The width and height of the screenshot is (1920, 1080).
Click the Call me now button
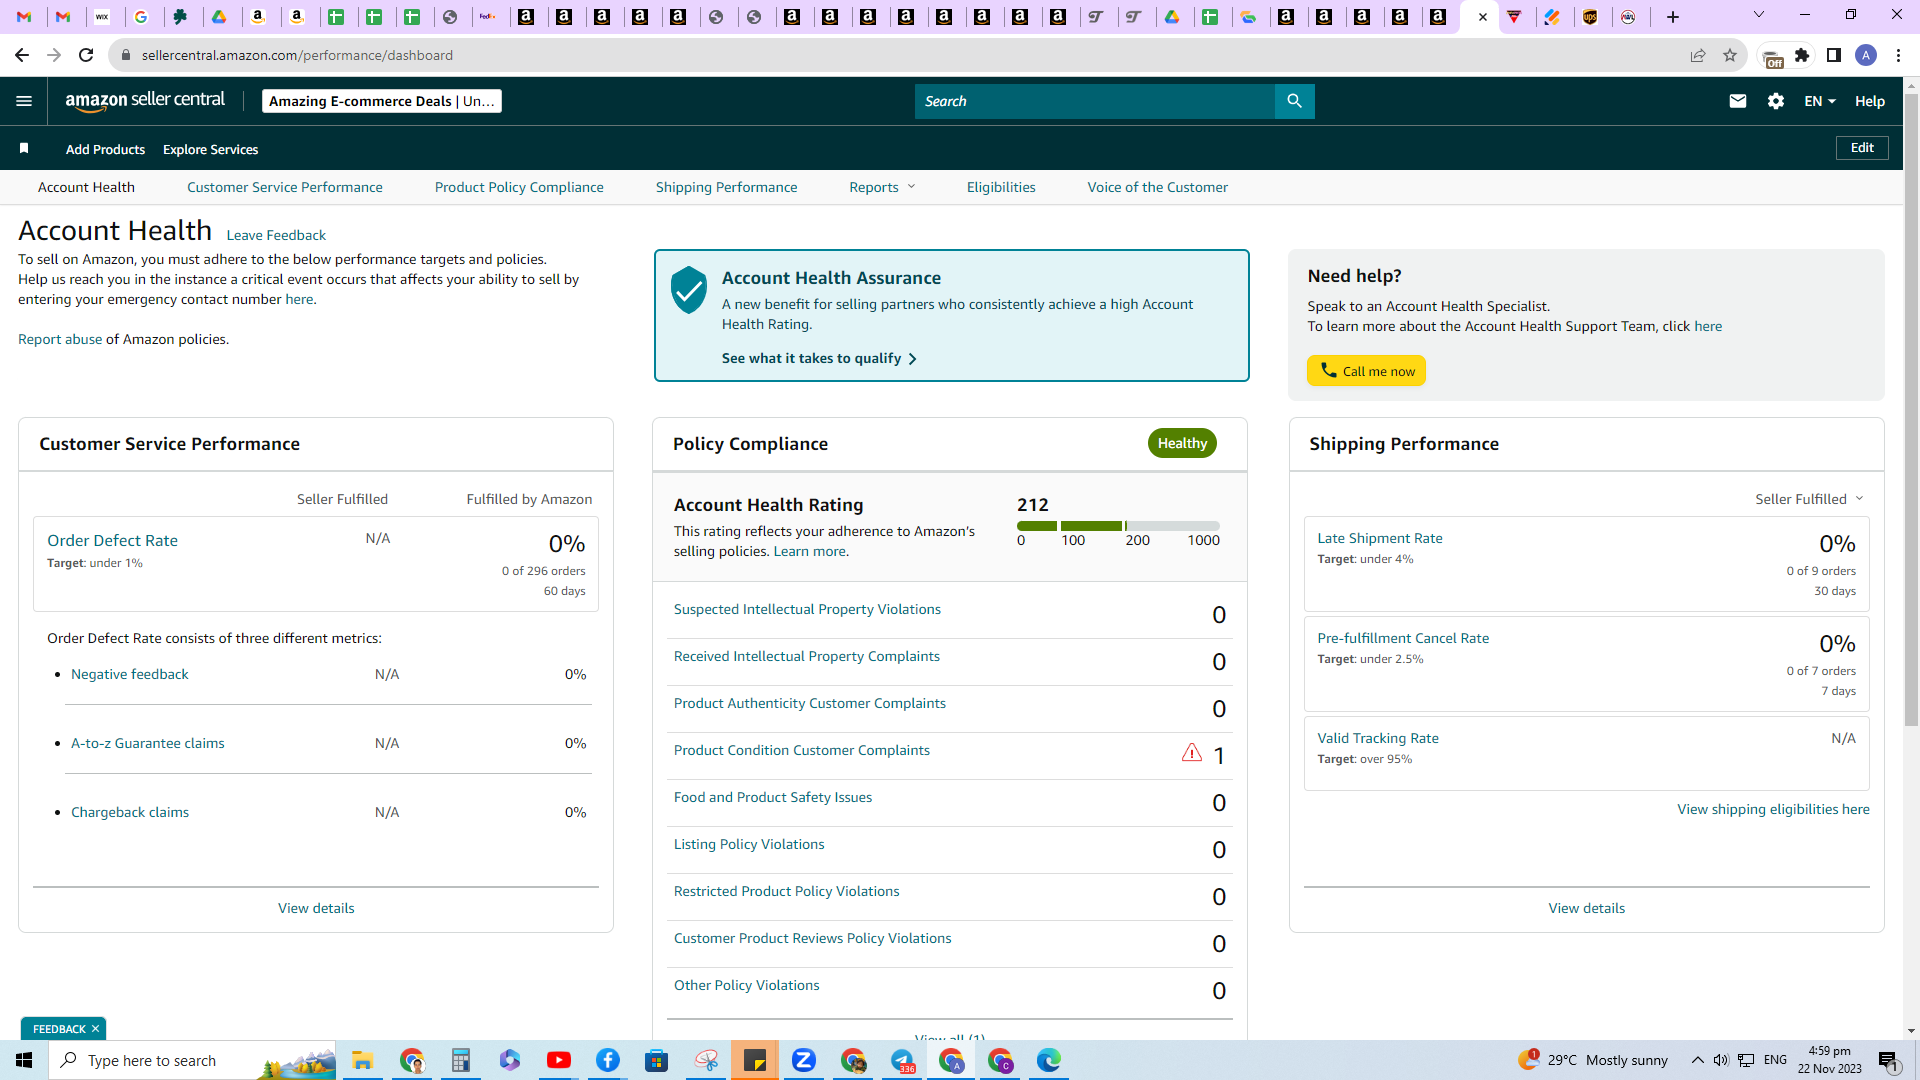pyautogui.click(x=1366, y=371)
